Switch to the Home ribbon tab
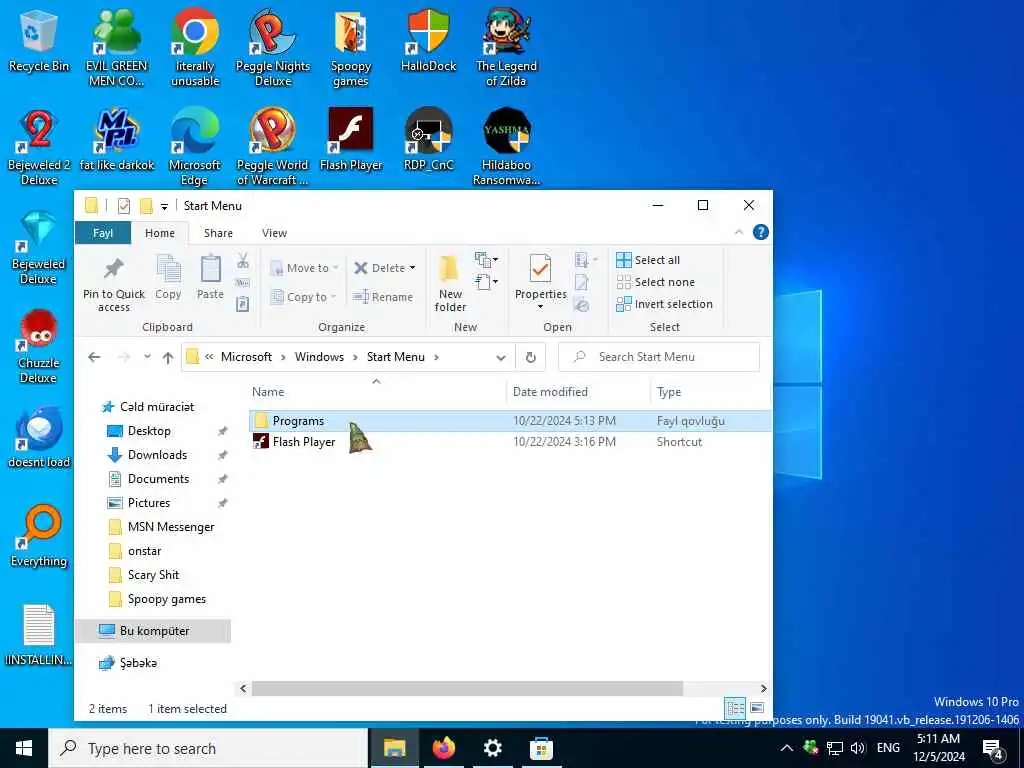The height and width of the screenshot is (768, 1024). 160,233
